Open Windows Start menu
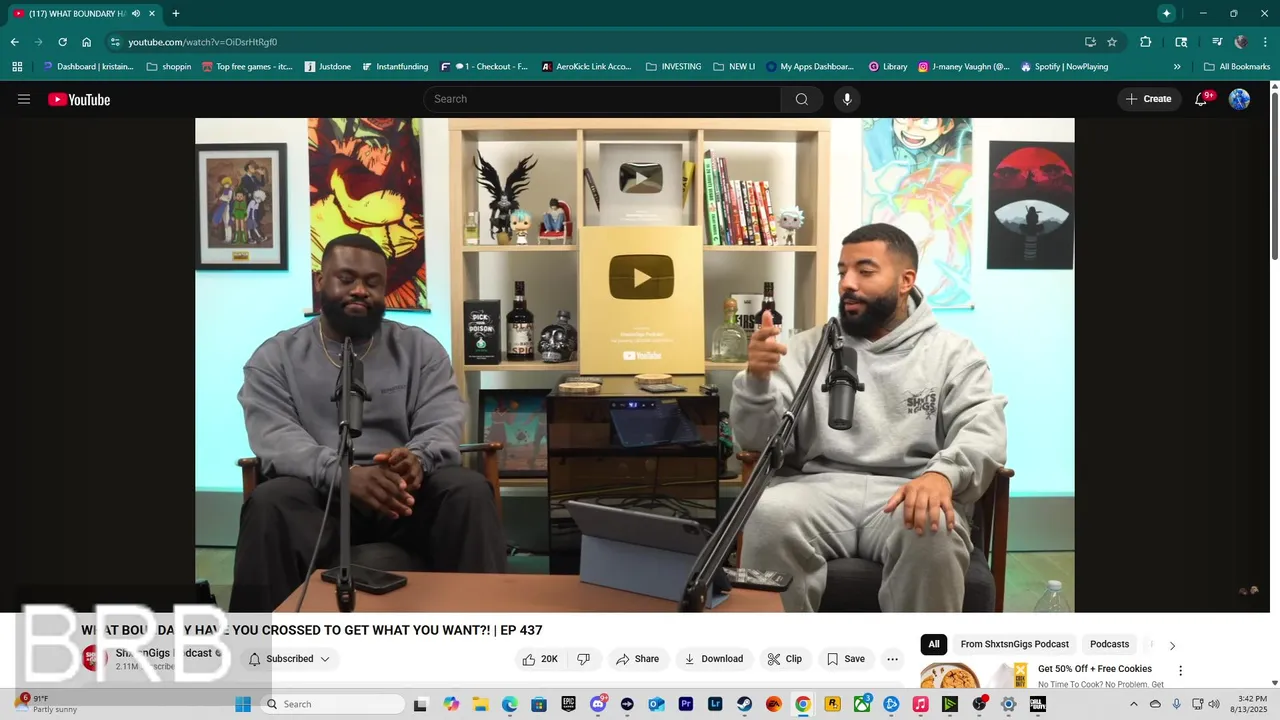 pos(243,704)
